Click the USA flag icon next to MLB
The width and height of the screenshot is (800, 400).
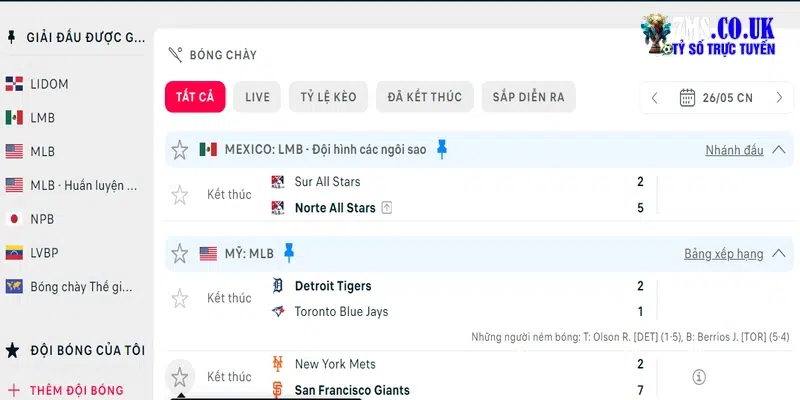coord(14,152)
